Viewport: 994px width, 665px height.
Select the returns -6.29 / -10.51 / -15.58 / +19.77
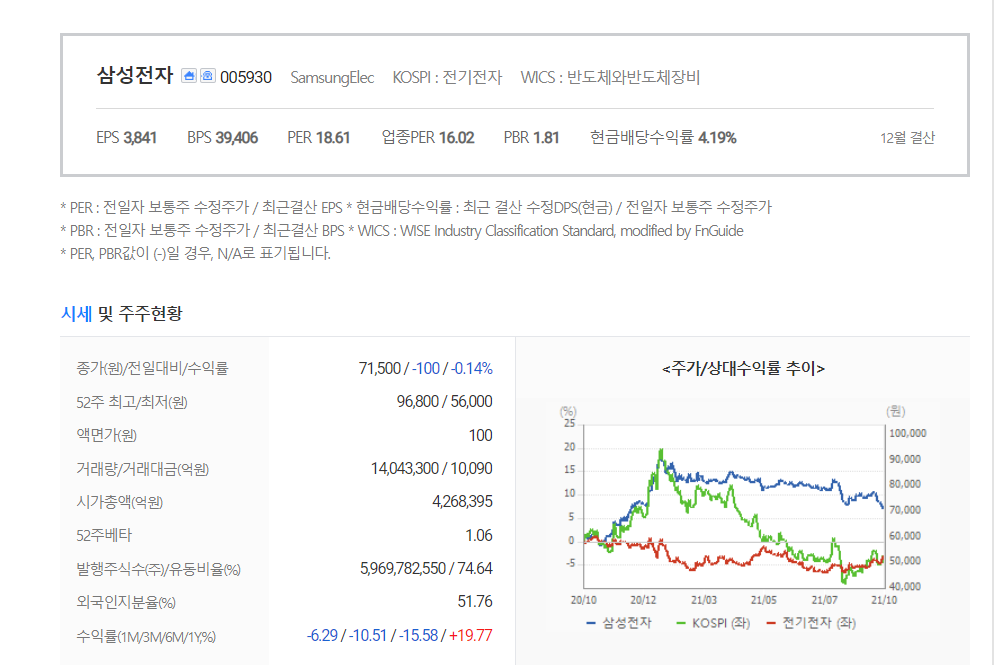coord(399,636)
